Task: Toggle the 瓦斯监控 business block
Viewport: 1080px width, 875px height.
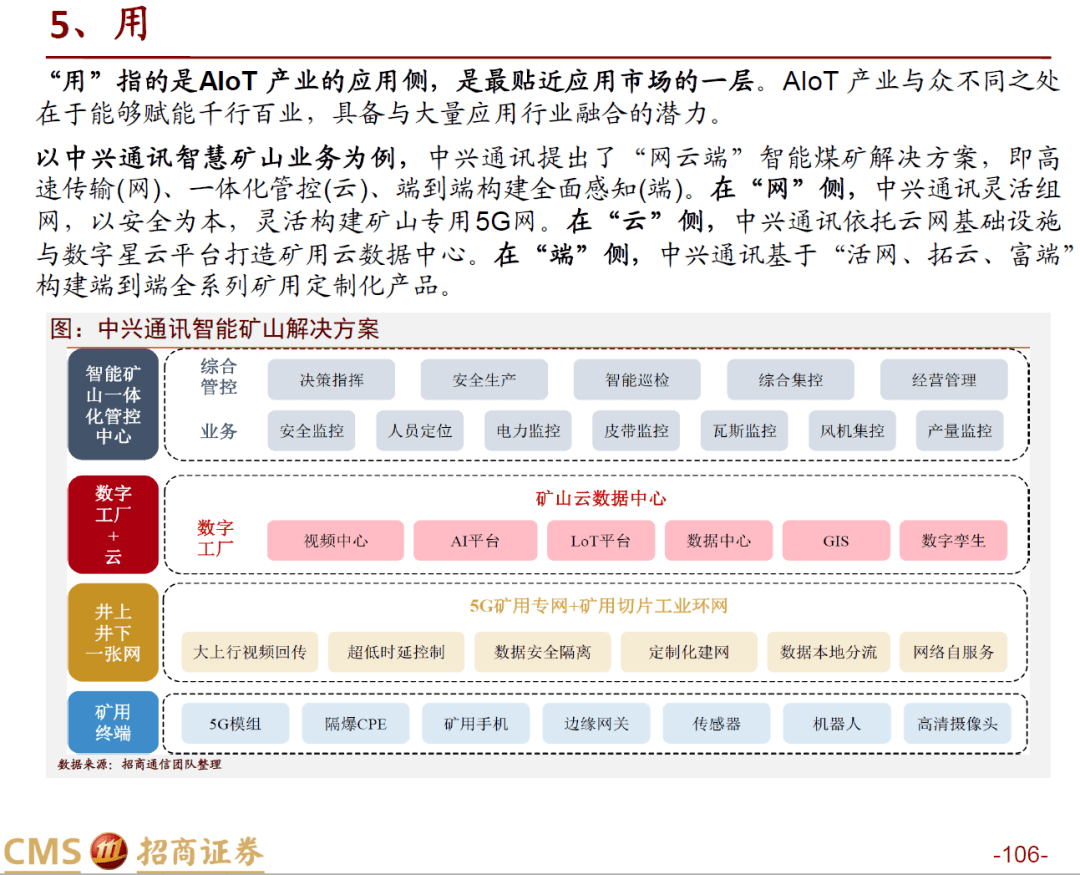Action: pos(743,430)
